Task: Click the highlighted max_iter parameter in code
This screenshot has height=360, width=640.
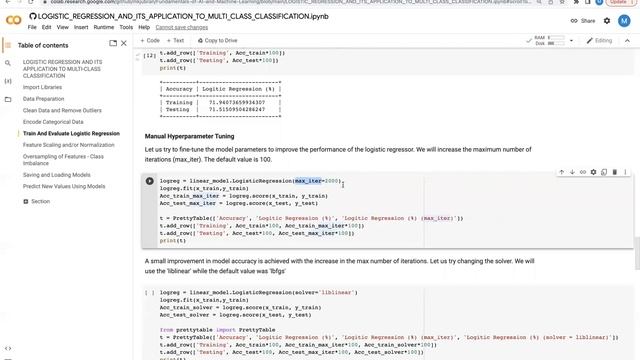Action: pos(308,181)
